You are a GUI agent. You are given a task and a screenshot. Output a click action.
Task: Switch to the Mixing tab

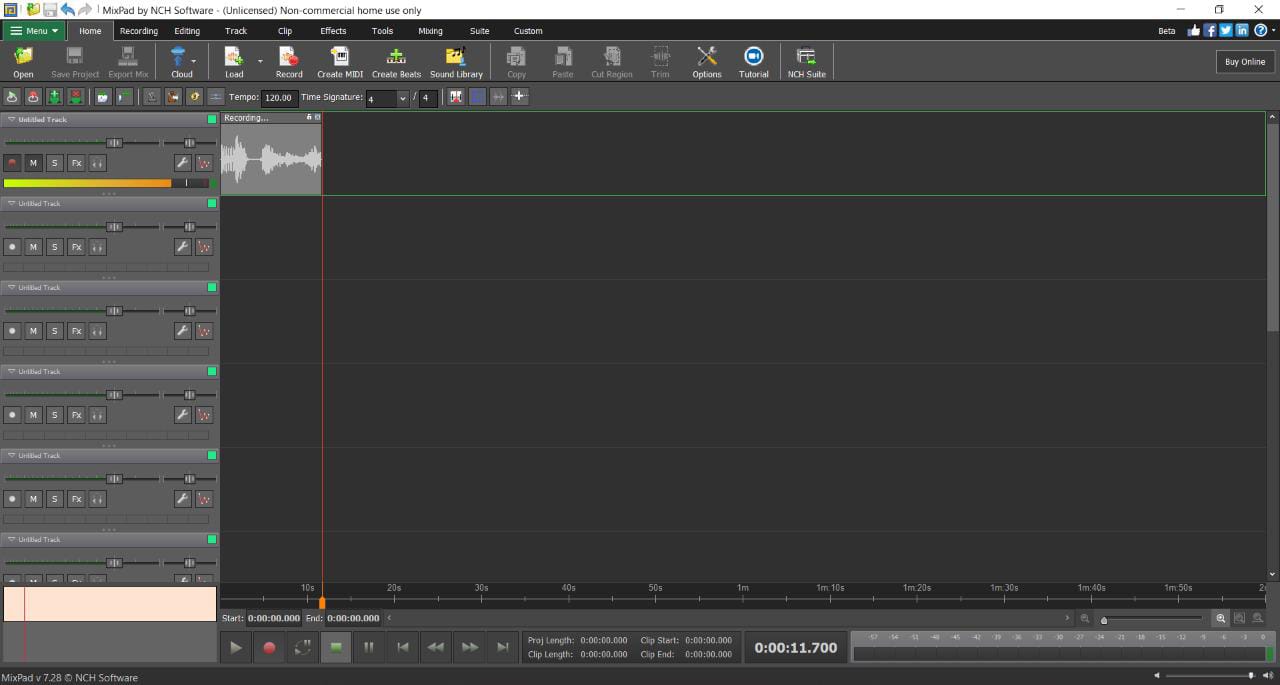point(430,31)
